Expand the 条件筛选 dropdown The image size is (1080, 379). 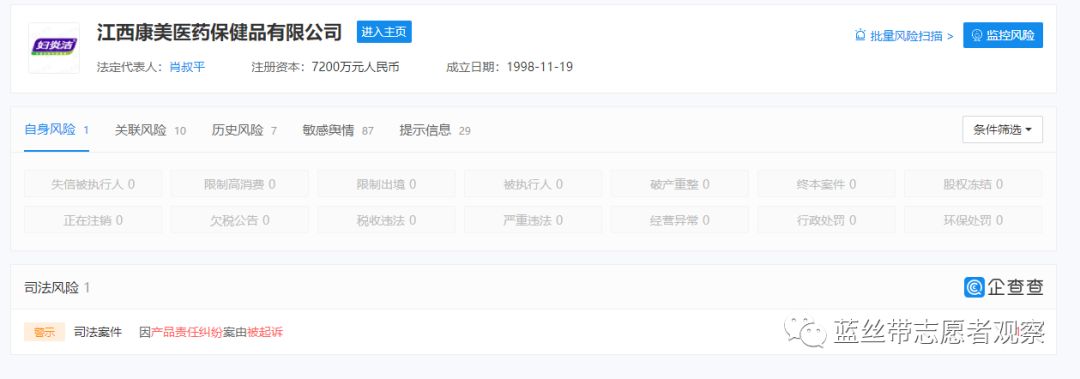1002,130
